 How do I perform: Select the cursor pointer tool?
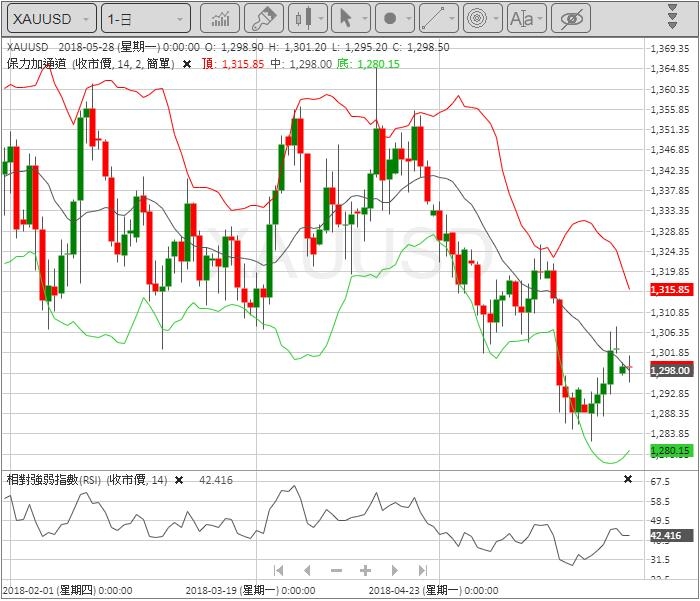pos(345,19)
